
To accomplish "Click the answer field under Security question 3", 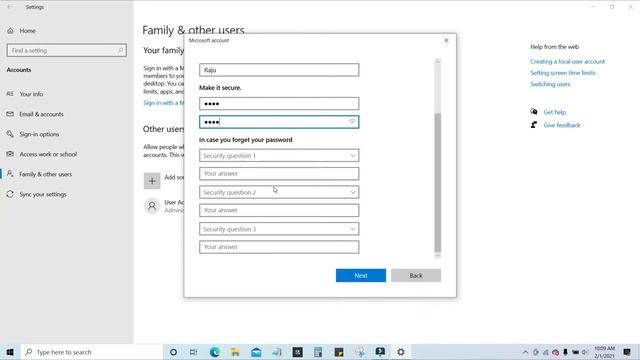I will click(x=279, y=247).
